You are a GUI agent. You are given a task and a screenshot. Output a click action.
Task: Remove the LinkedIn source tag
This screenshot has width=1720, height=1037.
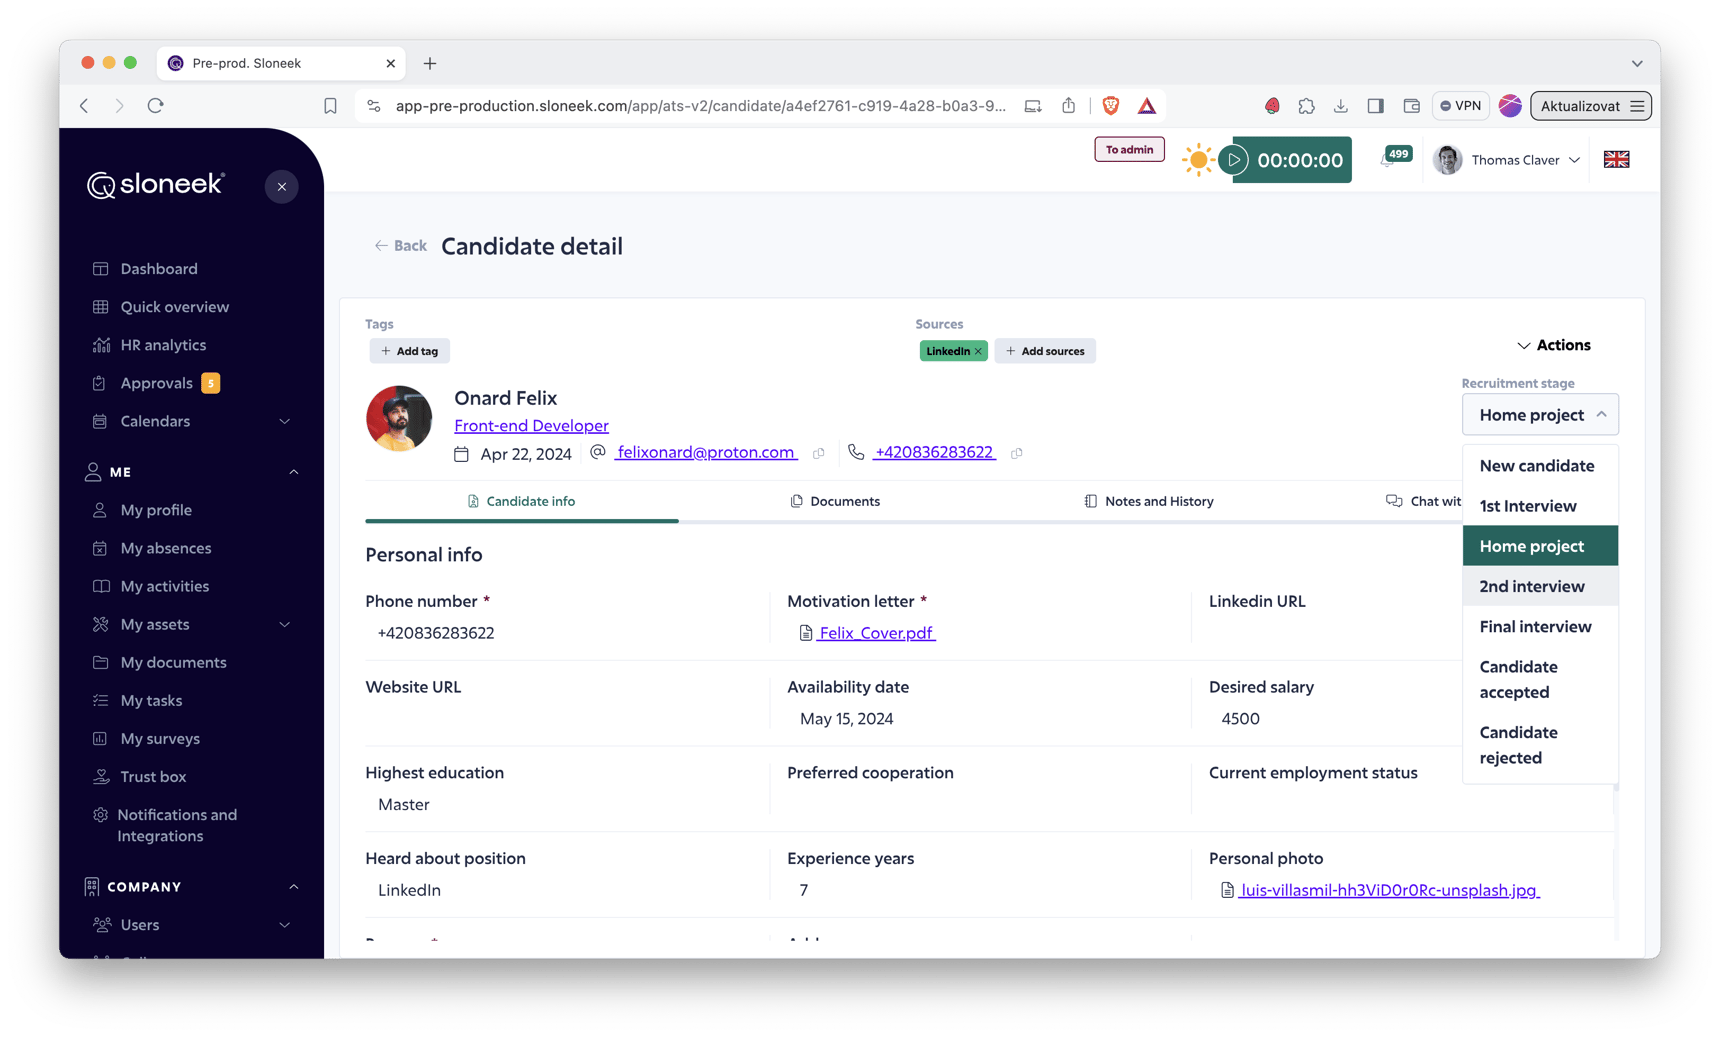point(978,351)
